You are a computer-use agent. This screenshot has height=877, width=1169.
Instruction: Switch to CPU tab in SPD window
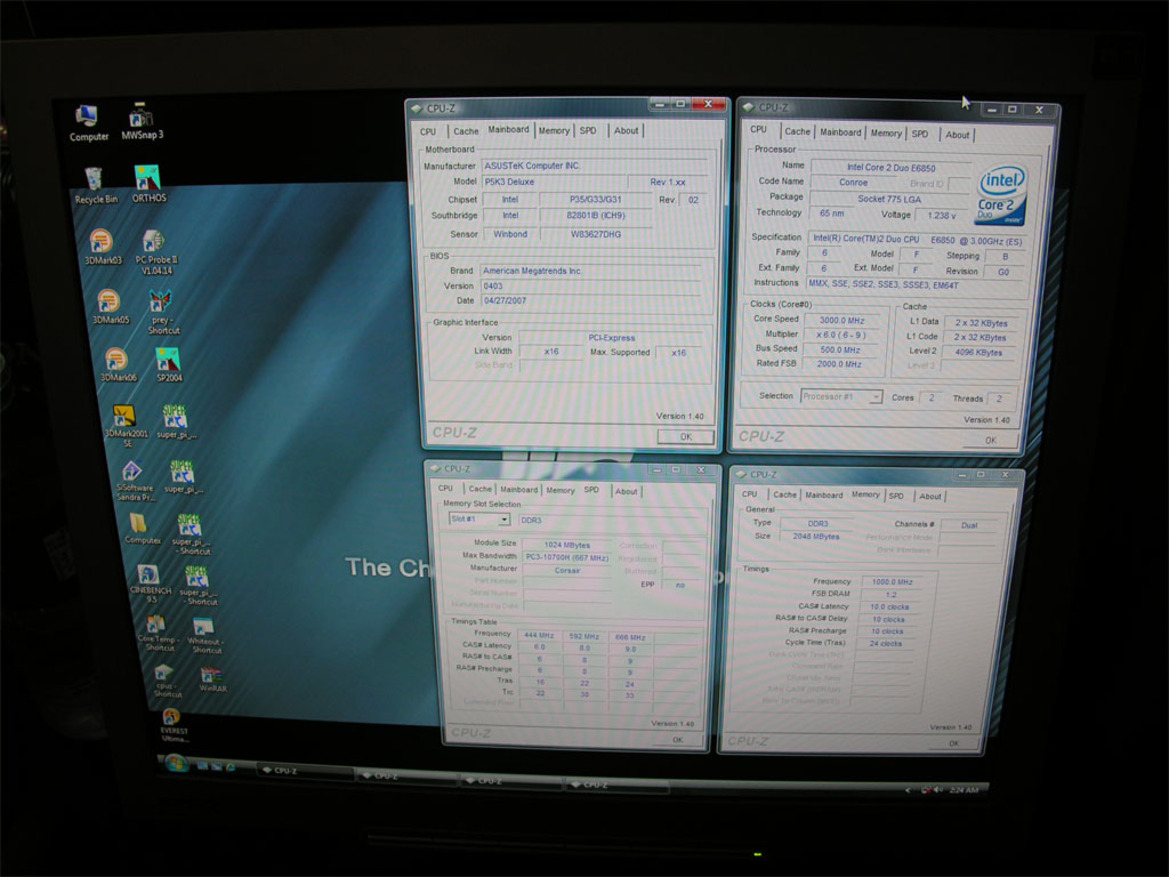445,488
